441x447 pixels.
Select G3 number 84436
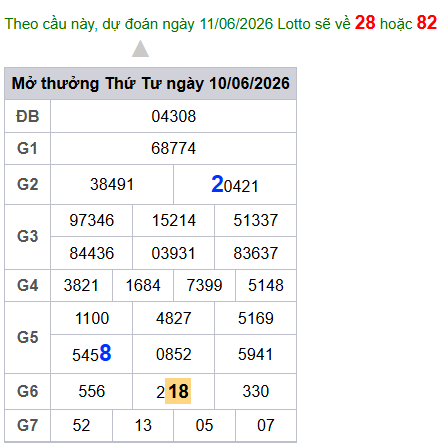[92, 253]
